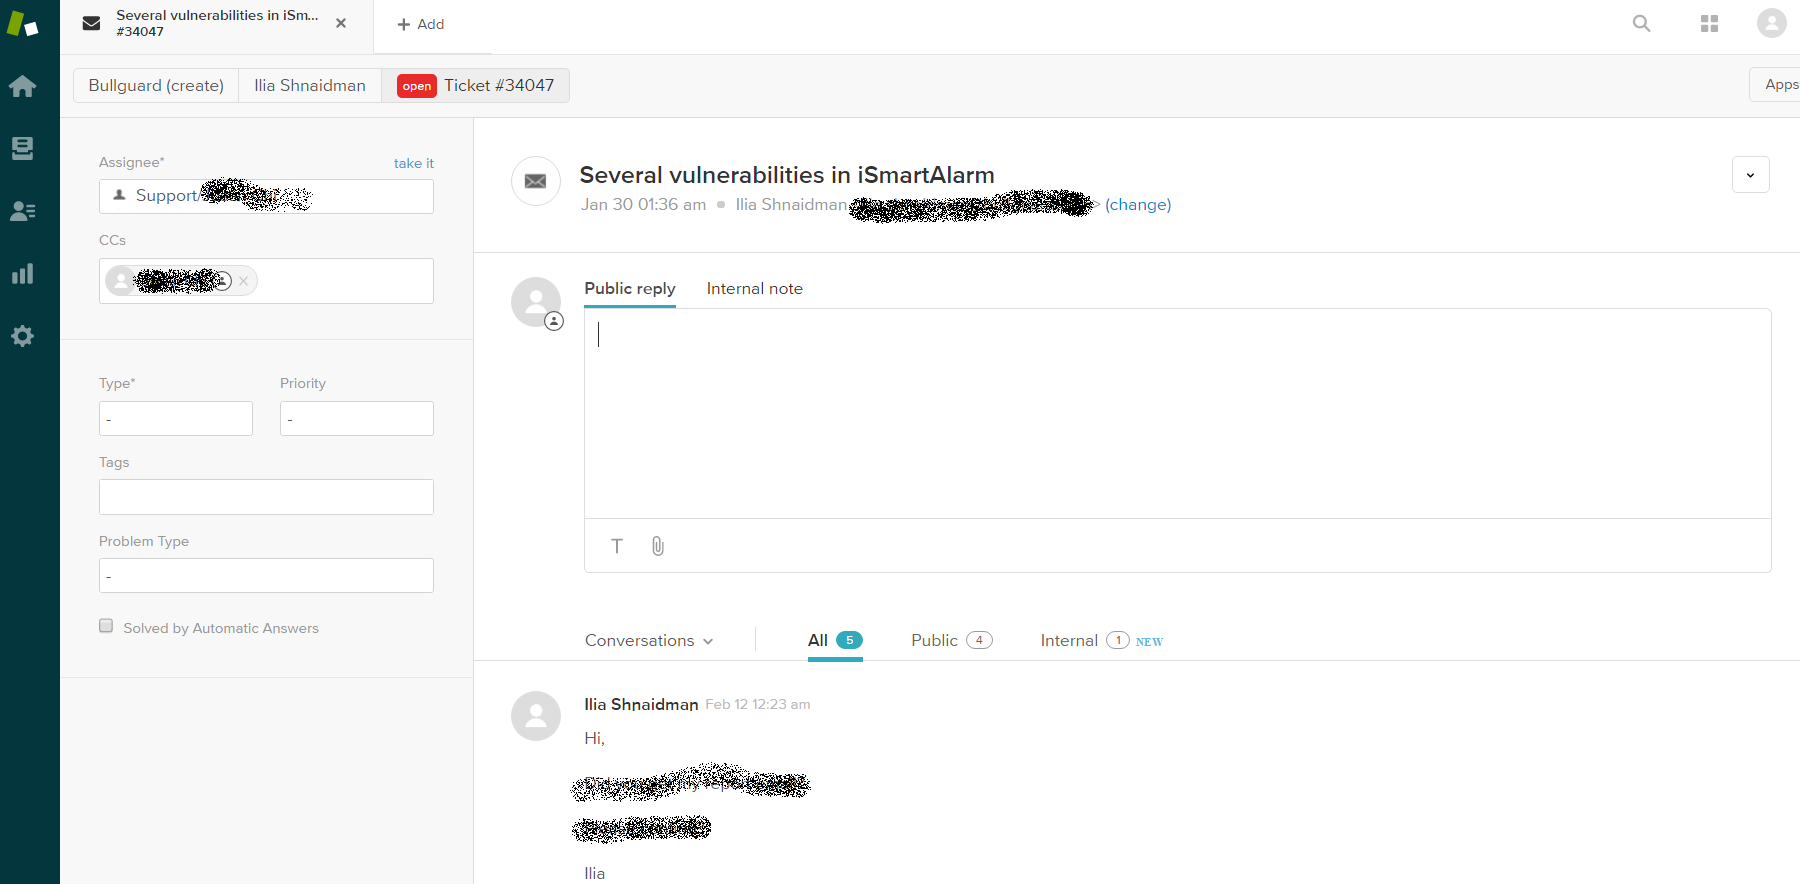The image size is (1800, 884).
Task: Click the Jan 30 01:36 am date
Action: pyautogui.click(x=643, y=204)
